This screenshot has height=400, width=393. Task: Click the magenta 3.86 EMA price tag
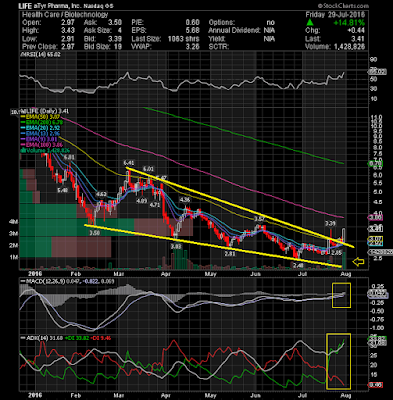(376, 218)
